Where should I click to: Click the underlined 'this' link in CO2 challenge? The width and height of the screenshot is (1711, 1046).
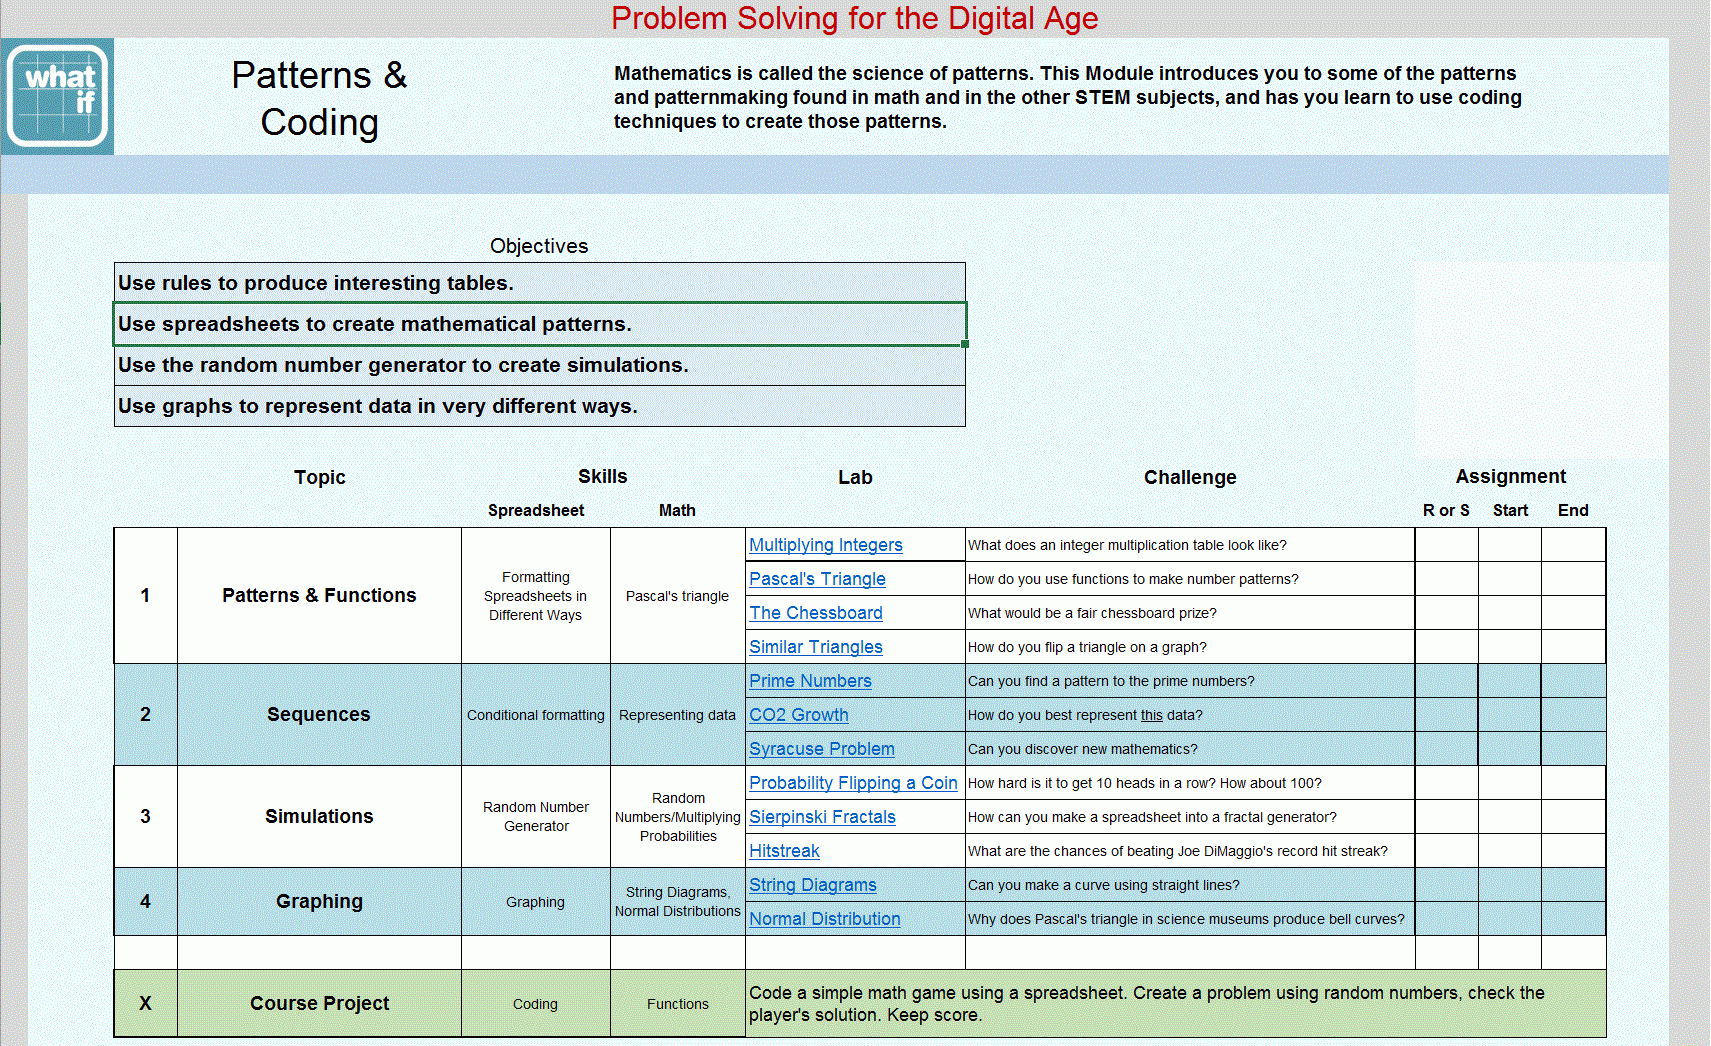(1152, 715)
